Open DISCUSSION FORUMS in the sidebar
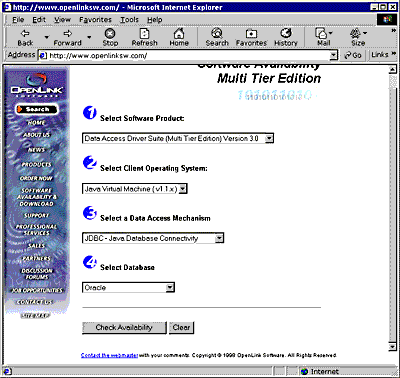The height and width of the screenshot is (378, 400). 37,274
